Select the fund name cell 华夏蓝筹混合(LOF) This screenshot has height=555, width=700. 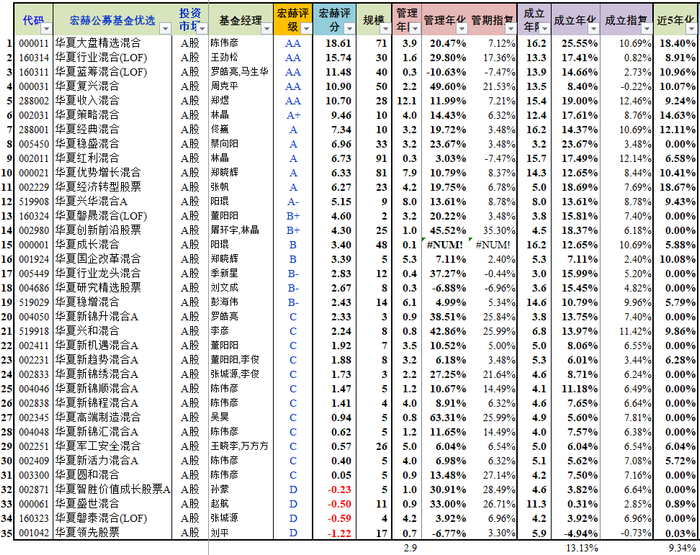(112, 72)
